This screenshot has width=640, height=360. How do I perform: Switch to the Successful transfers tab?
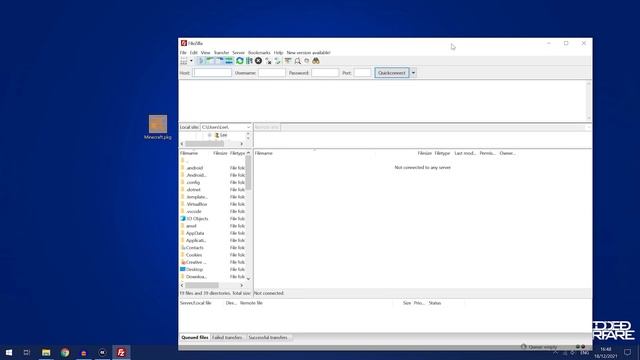[268, 338]
